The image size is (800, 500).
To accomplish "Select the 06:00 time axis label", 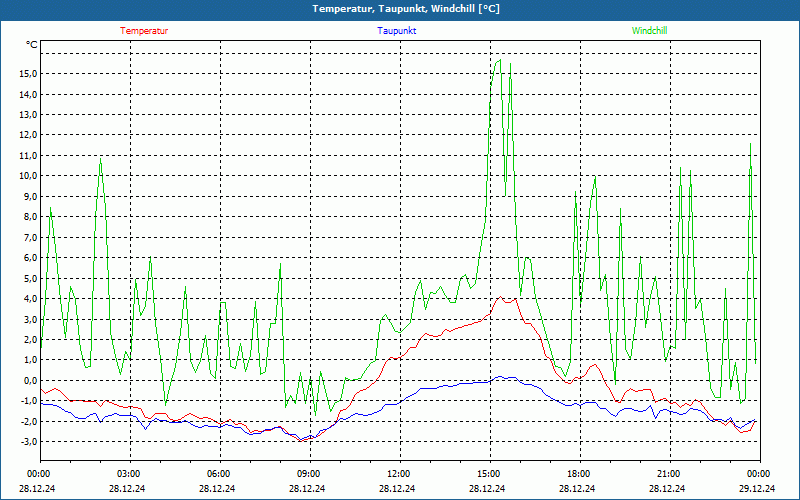I will 219,474.
